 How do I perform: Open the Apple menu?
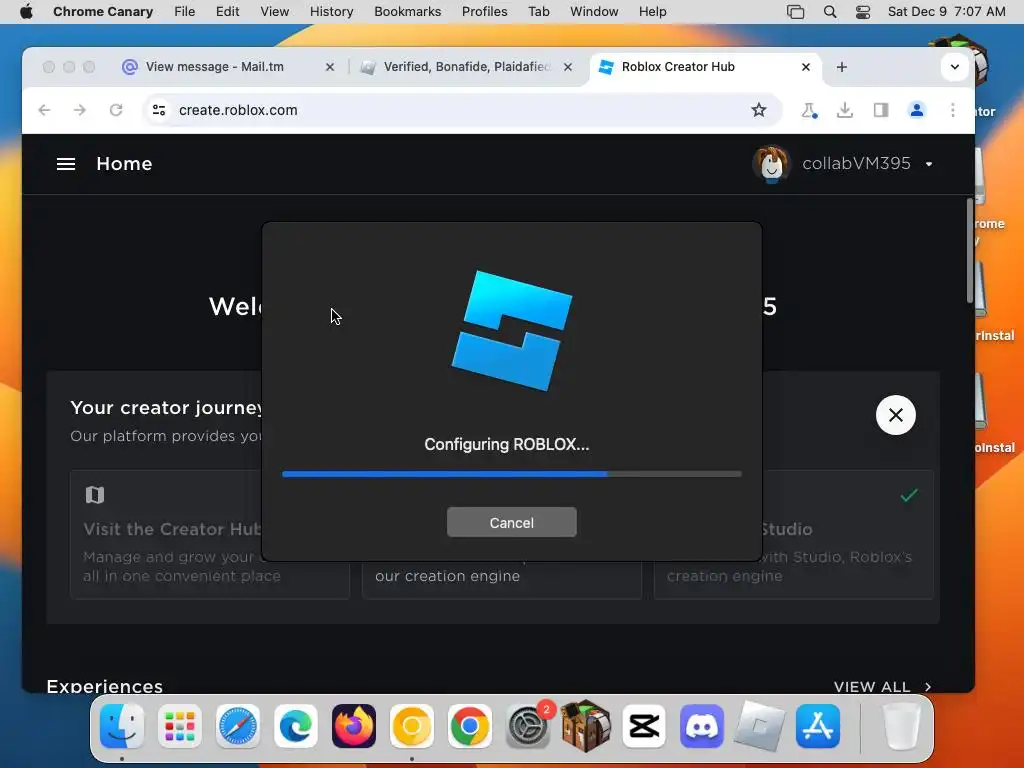pos(27,12)
